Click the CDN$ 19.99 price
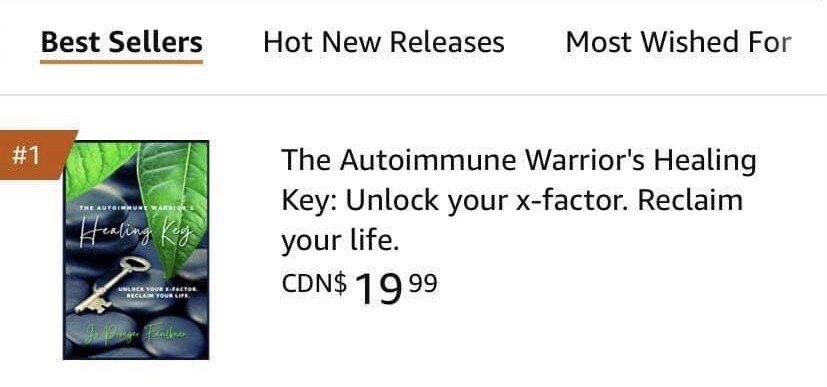 (x=359, y=287)
